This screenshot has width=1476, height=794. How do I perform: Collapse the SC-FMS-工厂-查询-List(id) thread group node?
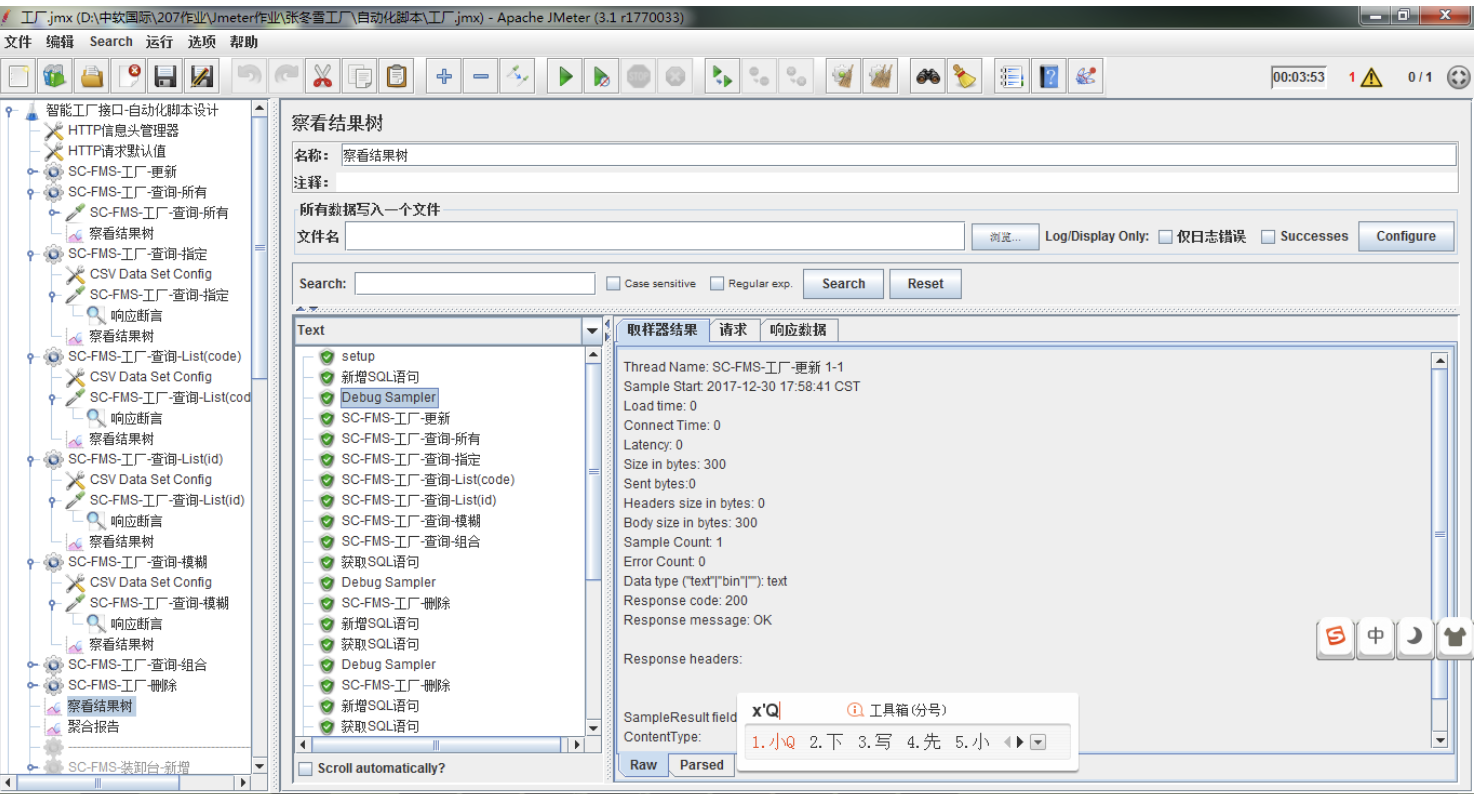point(32,460)
